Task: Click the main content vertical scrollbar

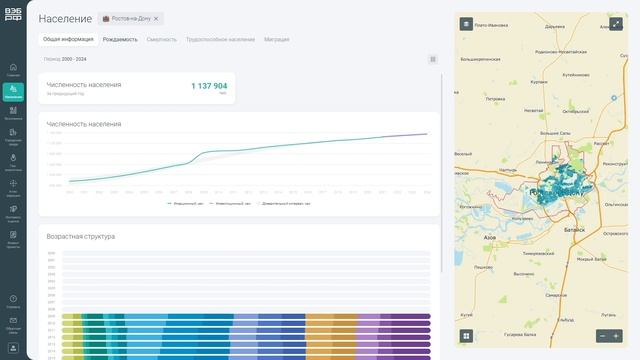Action: 442,173
